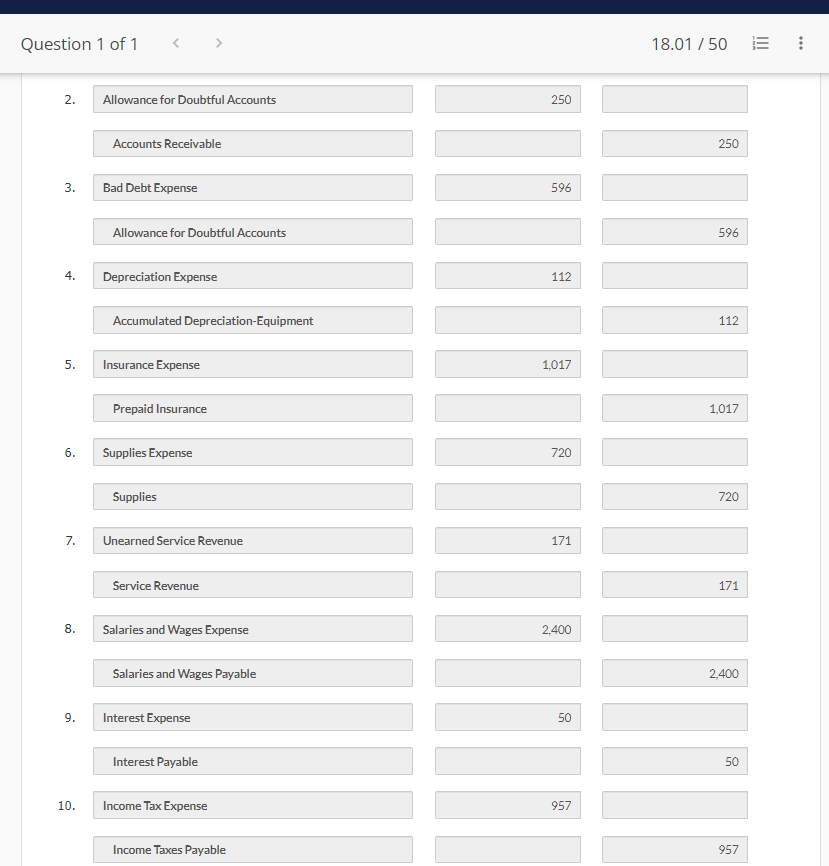Click the previous question chevron
The height and width of the screenshot is (866, 829).
[176, 43]
